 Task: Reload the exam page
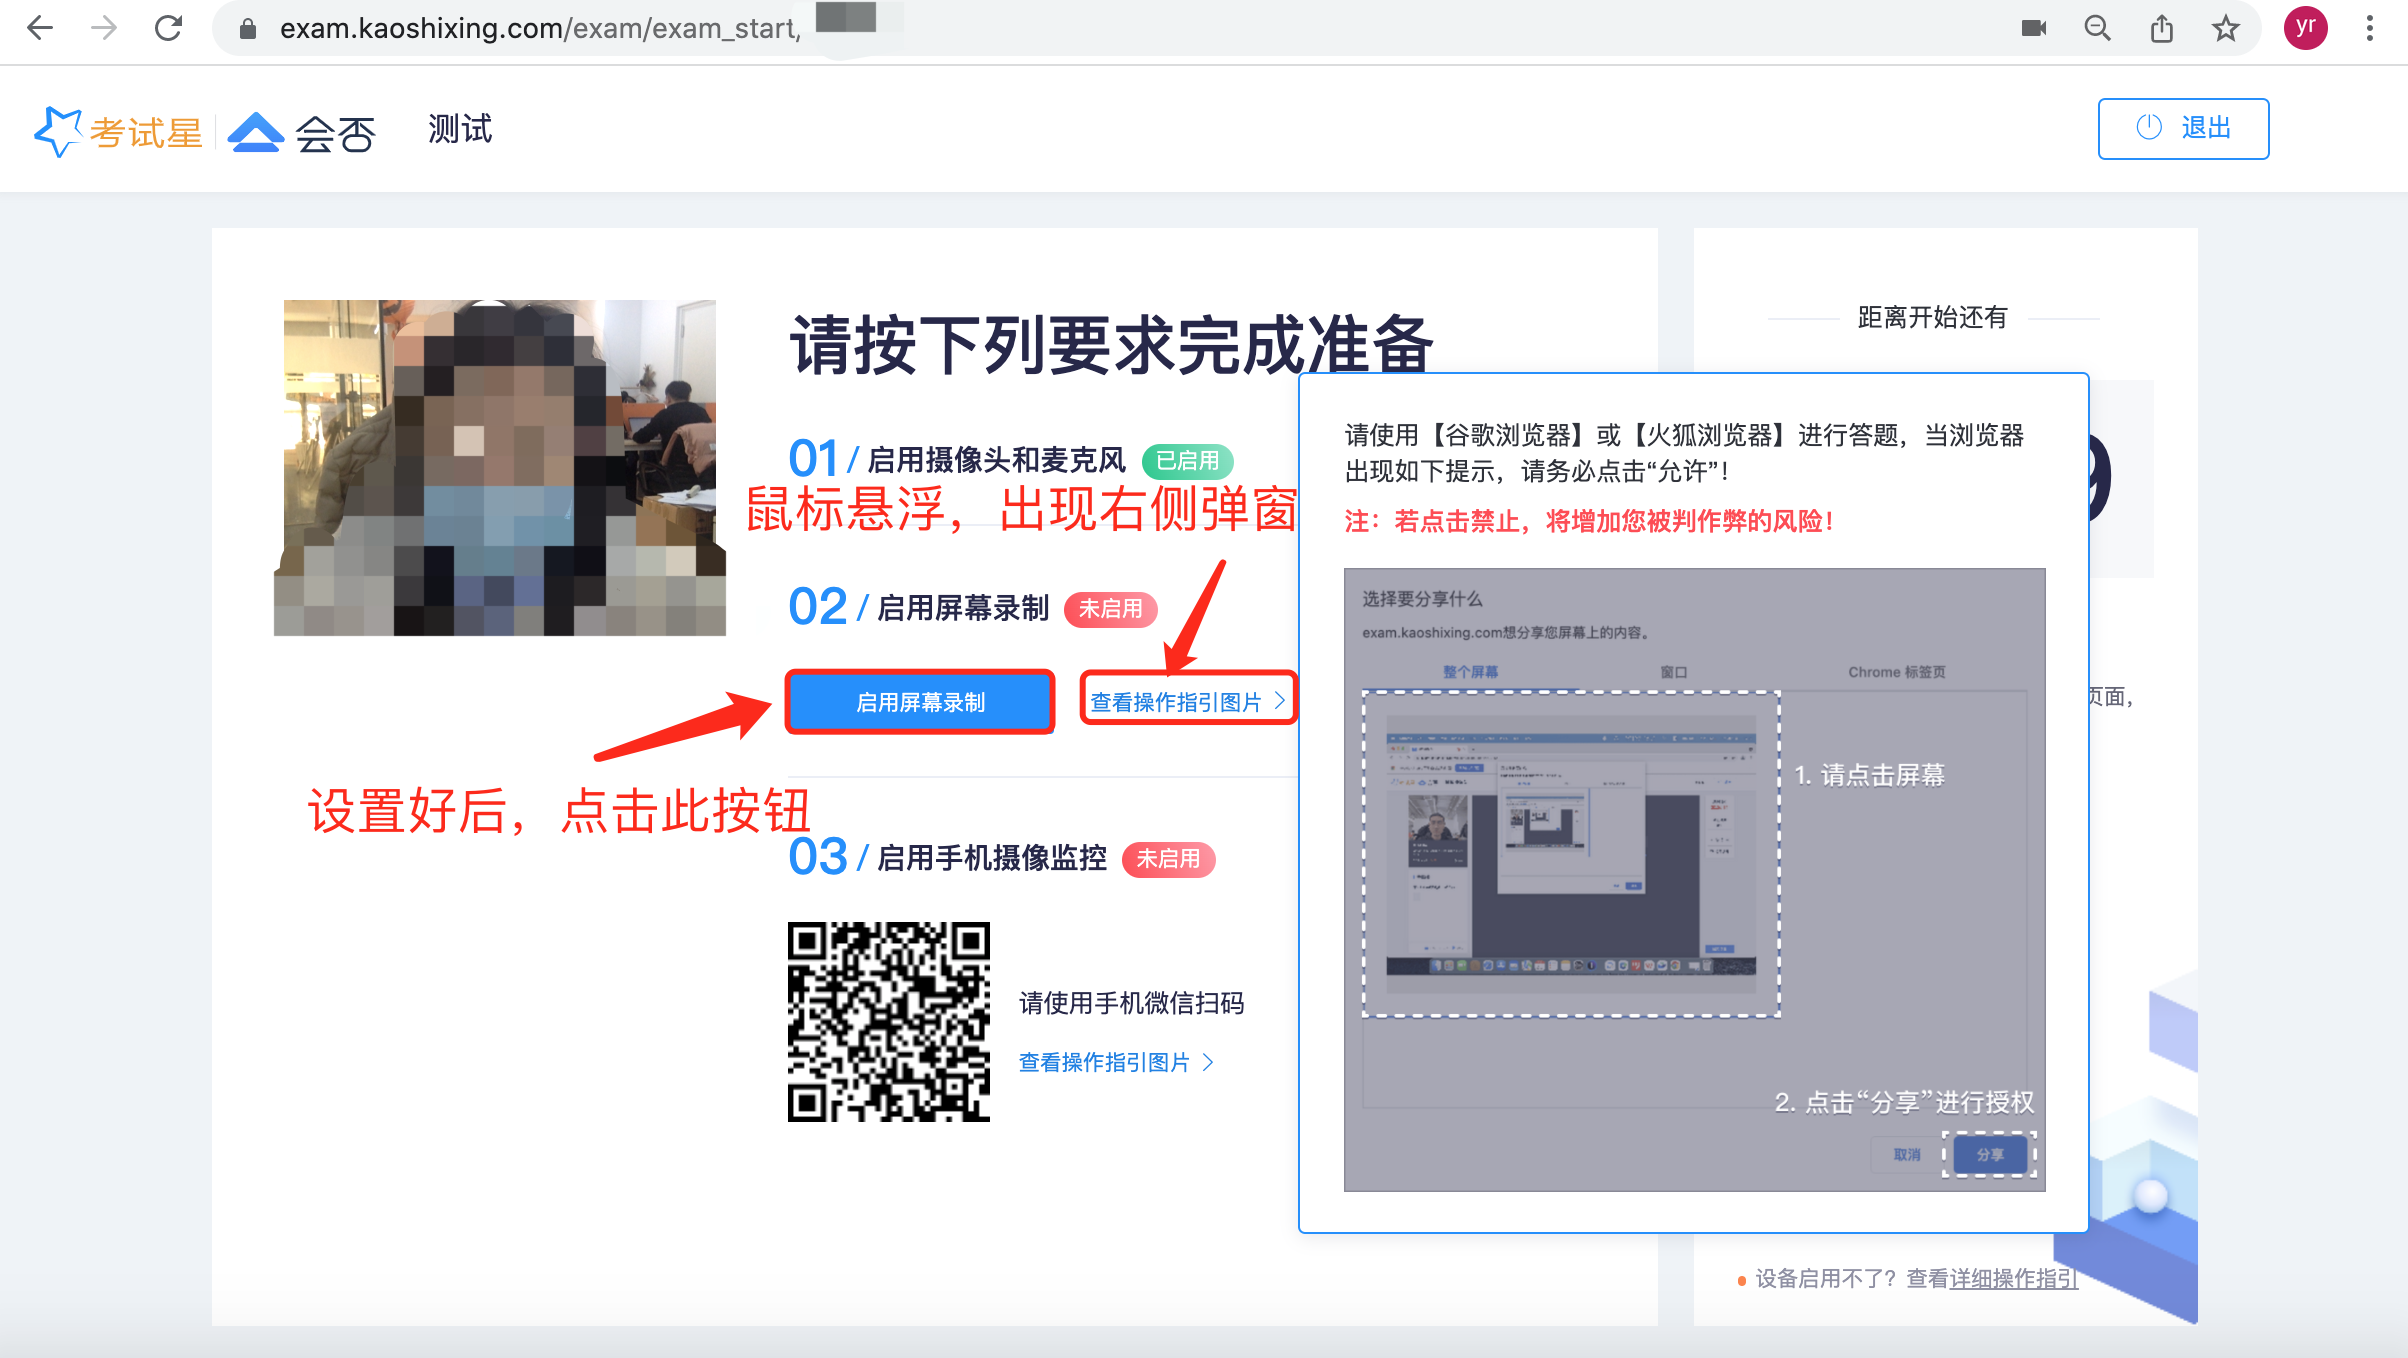pos(168,28)
